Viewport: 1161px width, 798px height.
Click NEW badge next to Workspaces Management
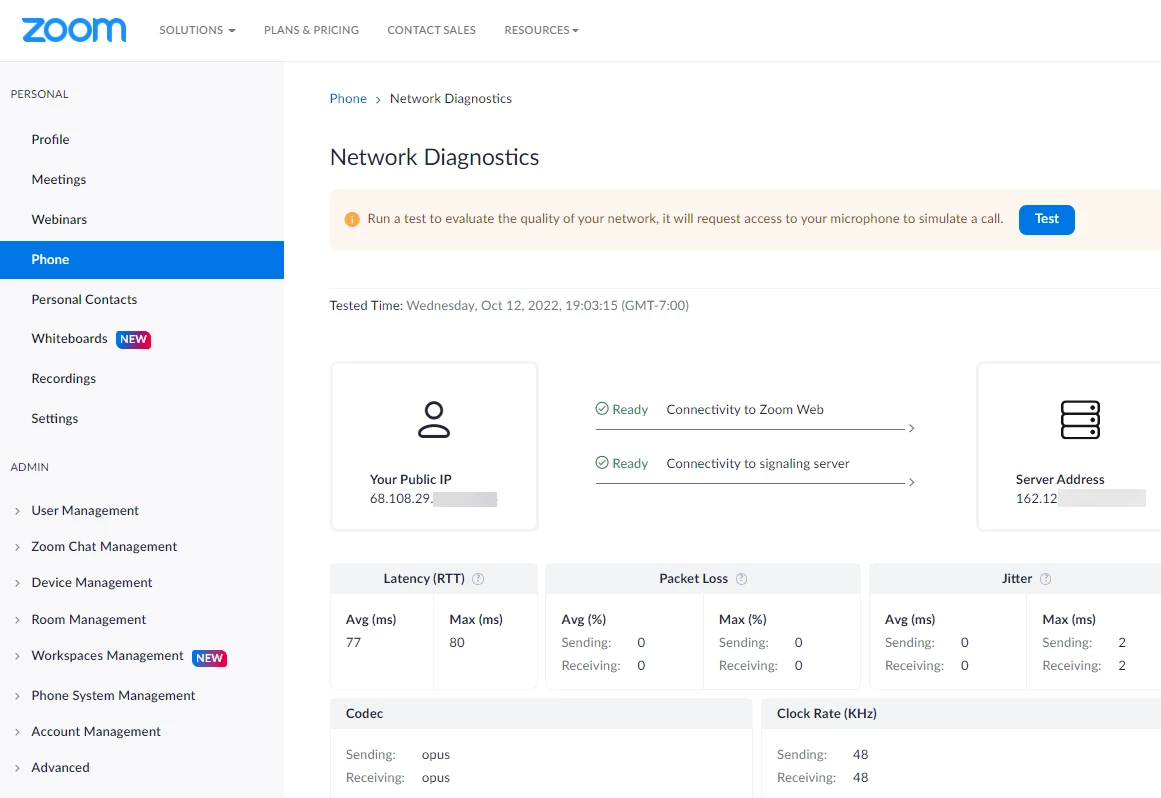pos(210,657)
